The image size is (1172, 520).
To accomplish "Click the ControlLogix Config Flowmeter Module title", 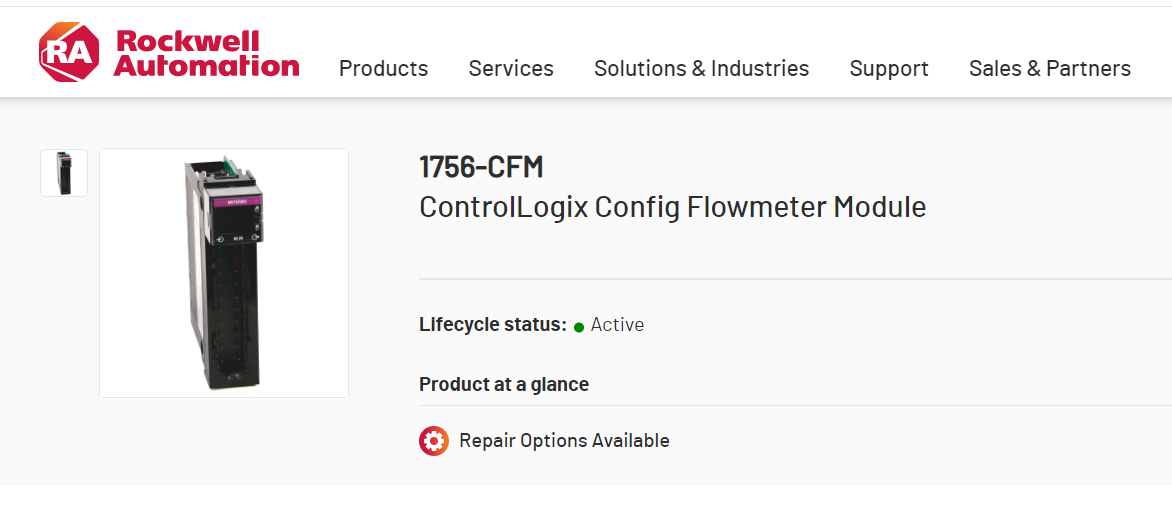I will tap(672, 207).
